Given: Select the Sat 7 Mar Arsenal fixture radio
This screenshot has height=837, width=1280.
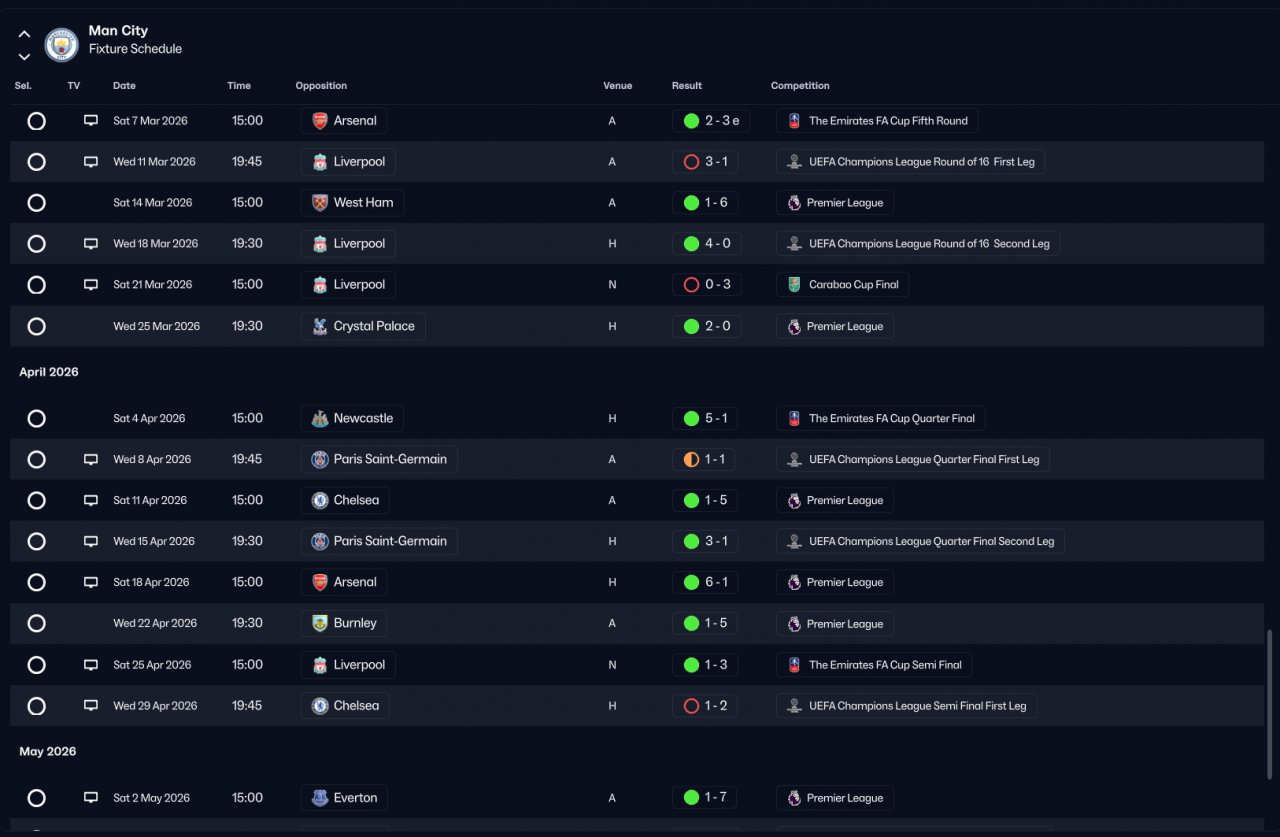Looking at the screenshot, I should click(37, 121).
